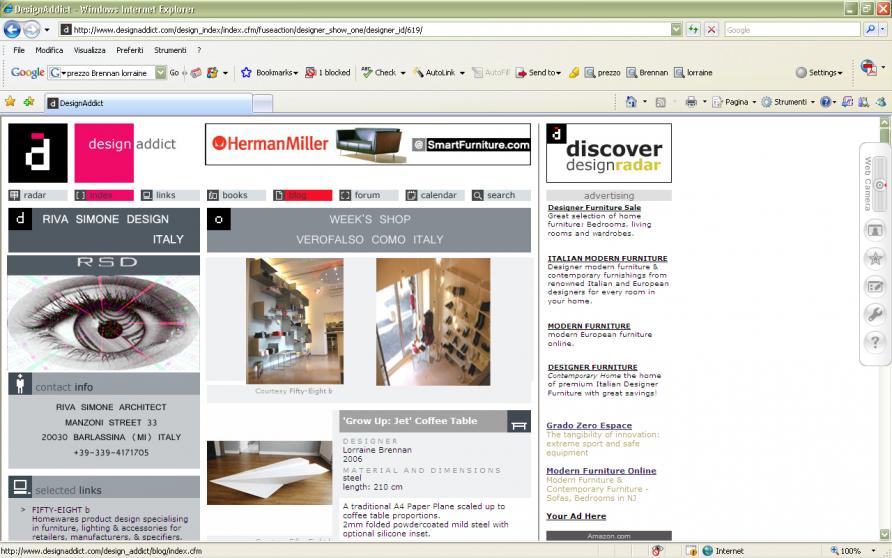892x558 pixels.
Task: Visit the forum section
Action: [369, 195]
